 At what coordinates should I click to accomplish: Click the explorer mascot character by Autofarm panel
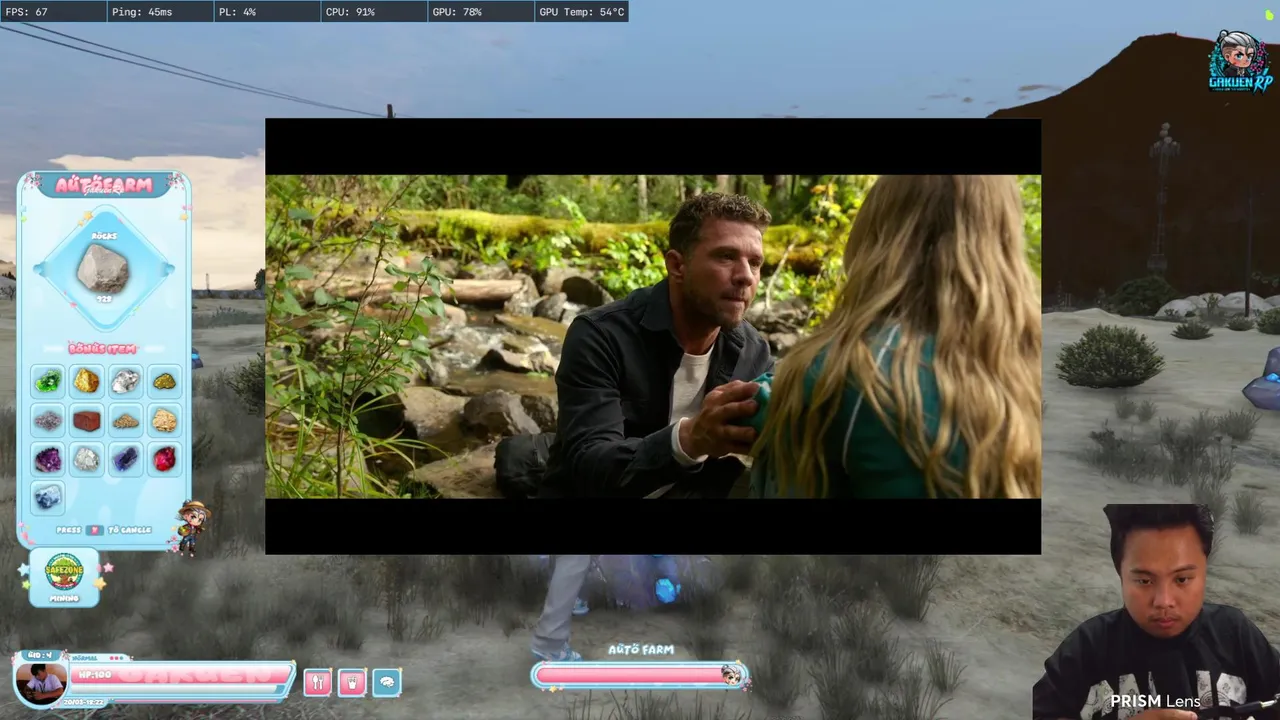(x=191, y=526)
